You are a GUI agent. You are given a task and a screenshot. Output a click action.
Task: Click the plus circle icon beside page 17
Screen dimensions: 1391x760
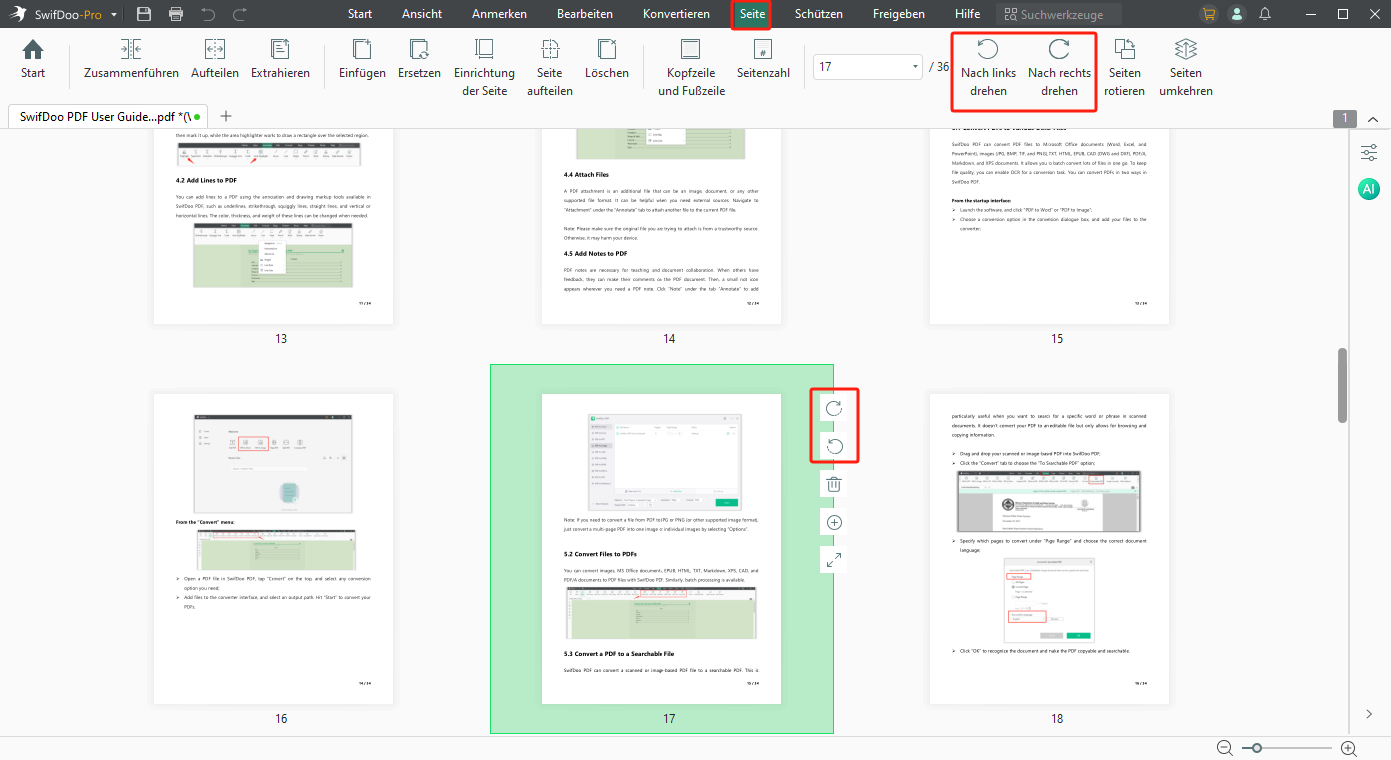[x=834, y=522]
